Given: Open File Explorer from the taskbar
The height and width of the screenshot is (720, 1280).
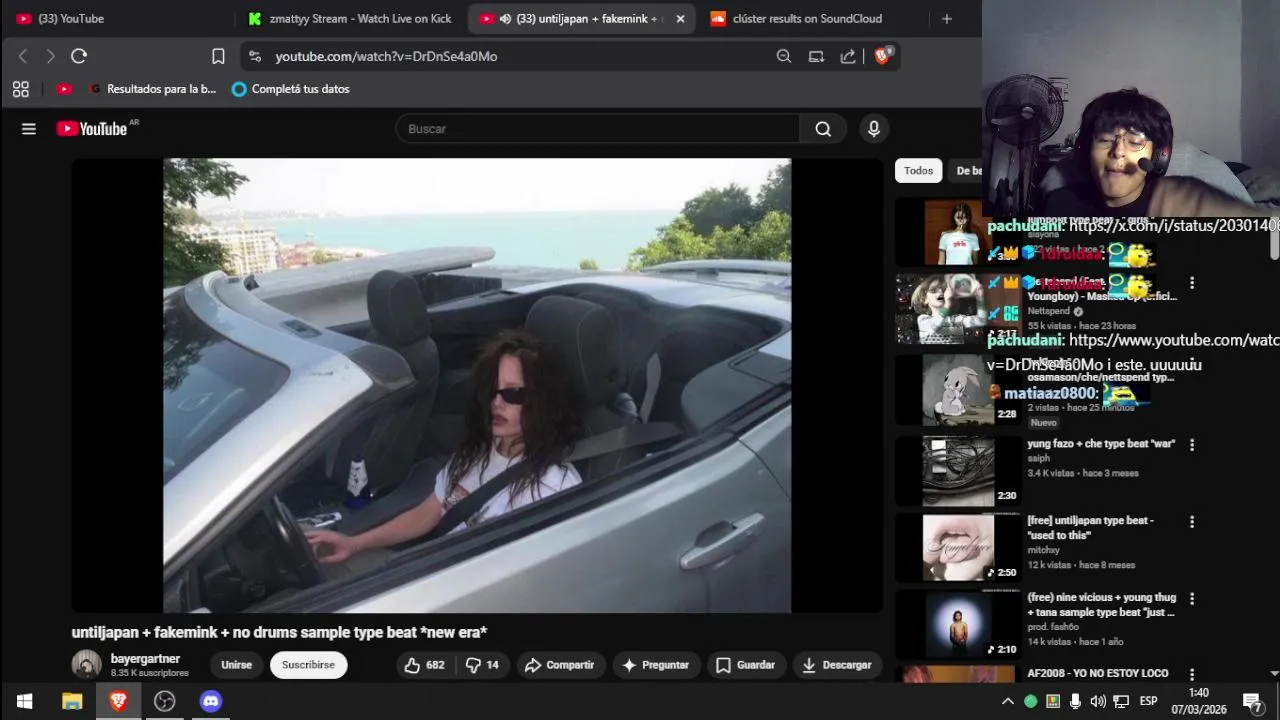Looking at the screenshot, I should coord(72,701).
